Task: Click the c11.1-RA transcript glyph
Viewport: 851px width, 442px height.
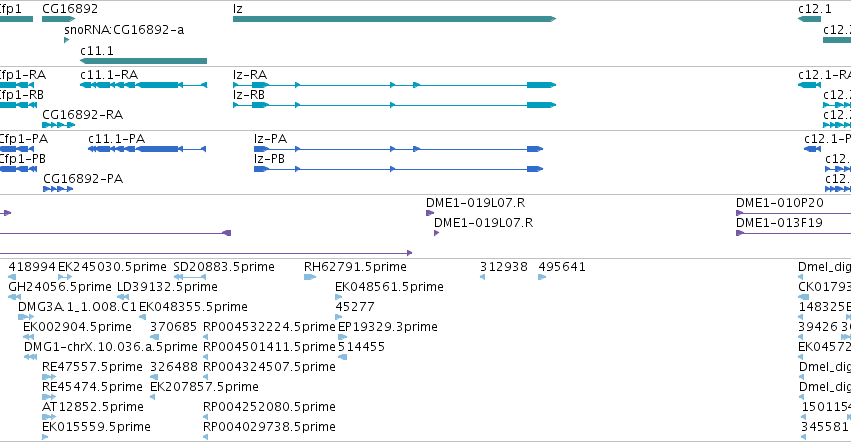Action: (143, 85)
